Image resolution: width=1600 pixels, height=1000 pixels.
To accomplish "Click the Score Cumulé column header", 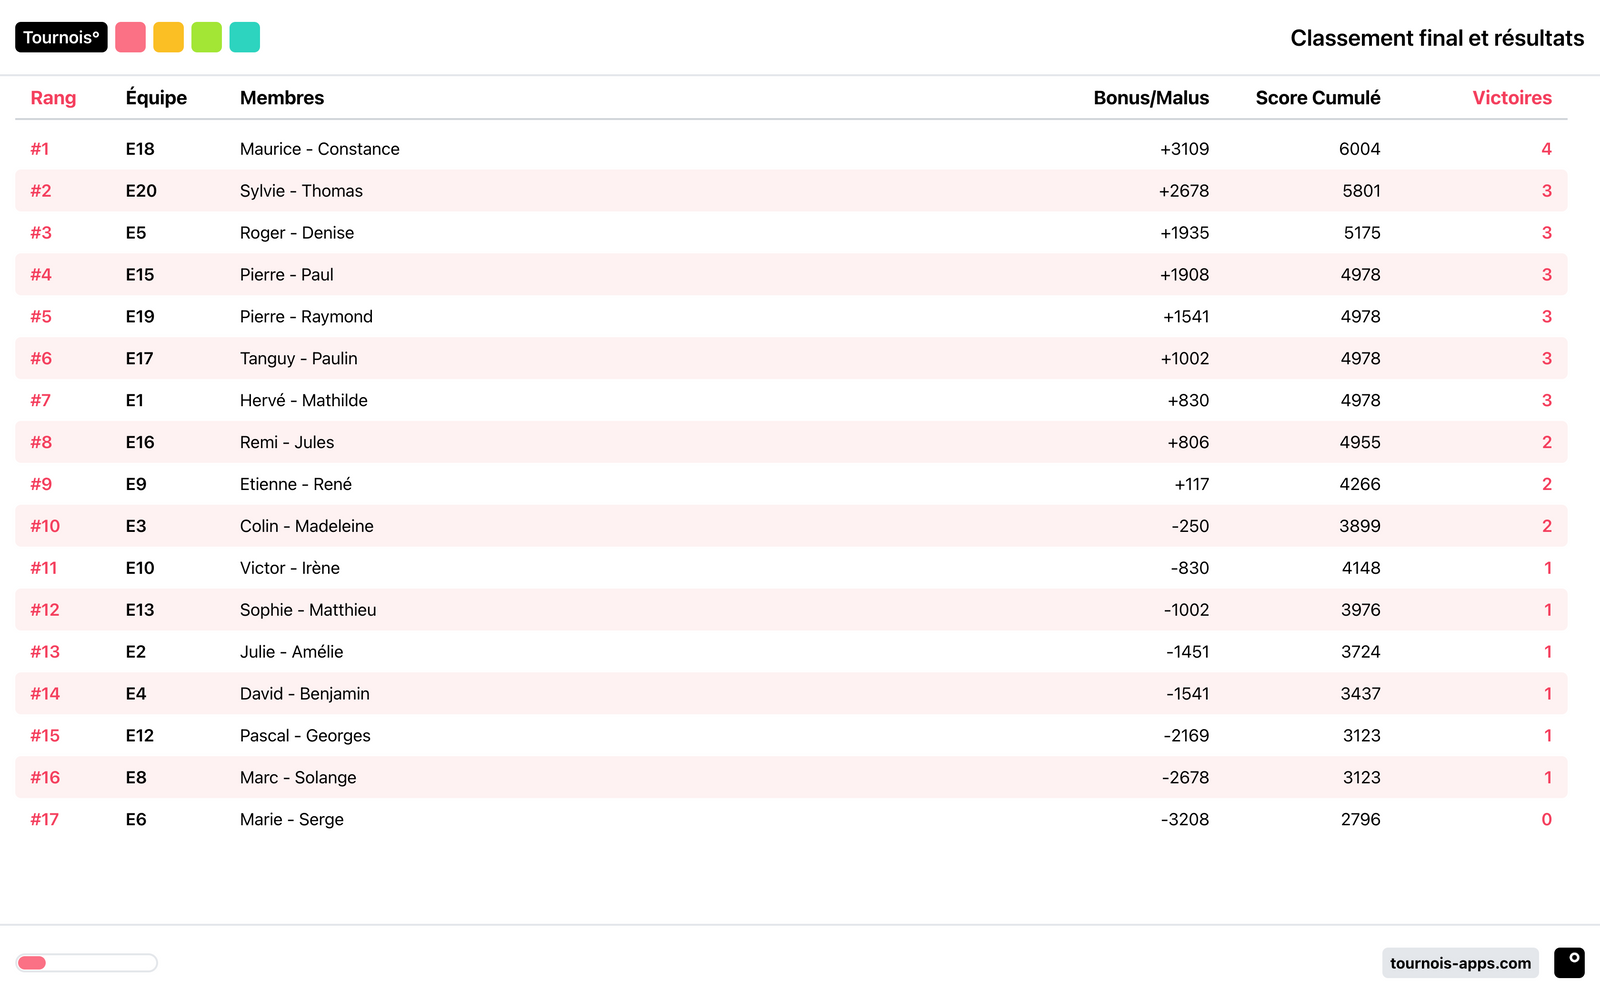I will (1317, 98).
